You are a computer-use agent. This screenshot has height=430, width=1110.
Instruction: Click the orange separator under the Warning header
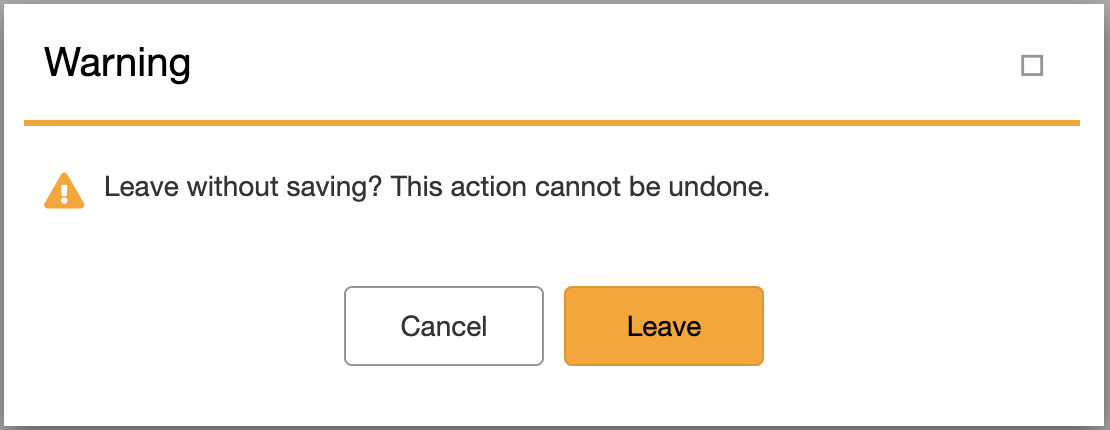click(x=552, y=123)
